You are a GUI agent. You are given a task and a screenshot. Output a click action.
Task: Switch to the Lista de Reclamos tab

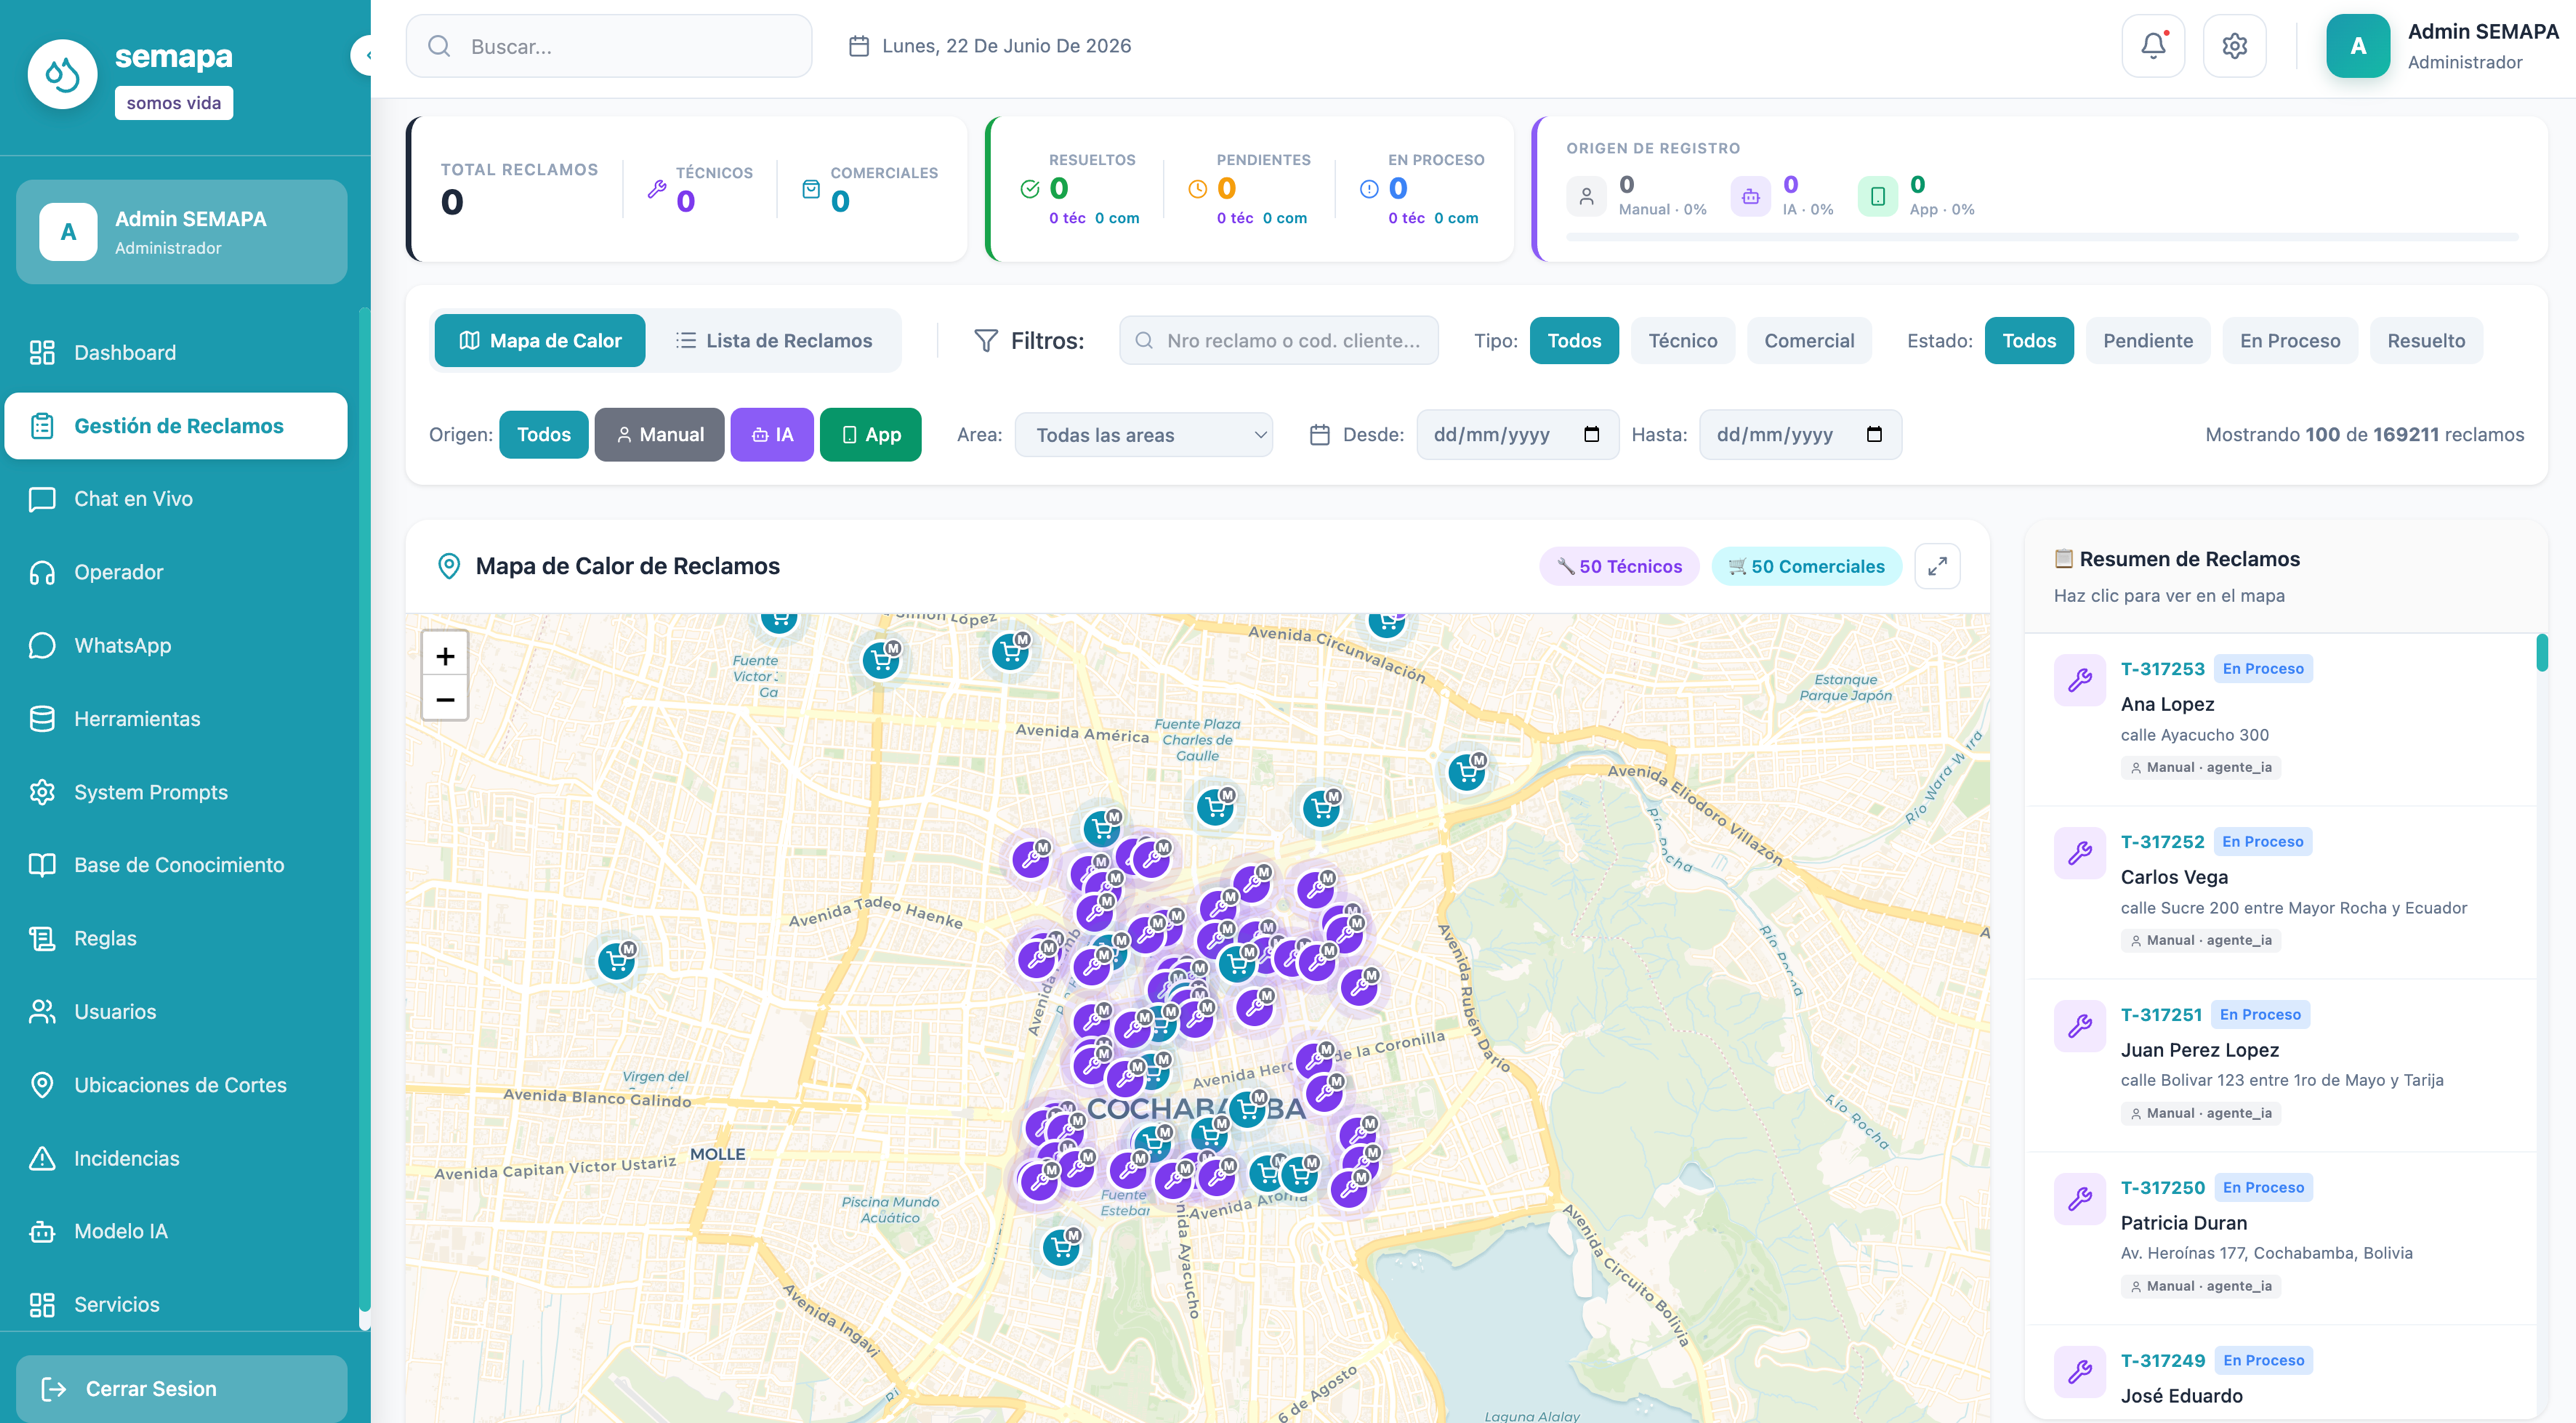click(774, 341)
